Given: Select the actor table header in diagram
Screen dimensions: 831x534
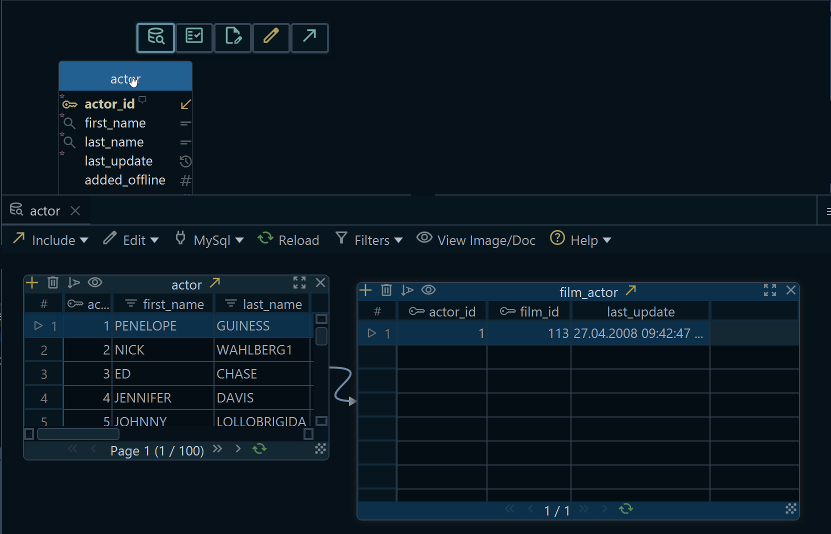Looking at the screenshot, I should [x=125, y=76].
